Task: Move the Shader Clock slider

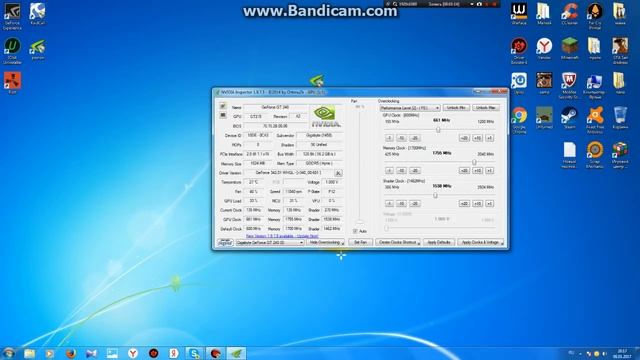Action: (436, 195)
